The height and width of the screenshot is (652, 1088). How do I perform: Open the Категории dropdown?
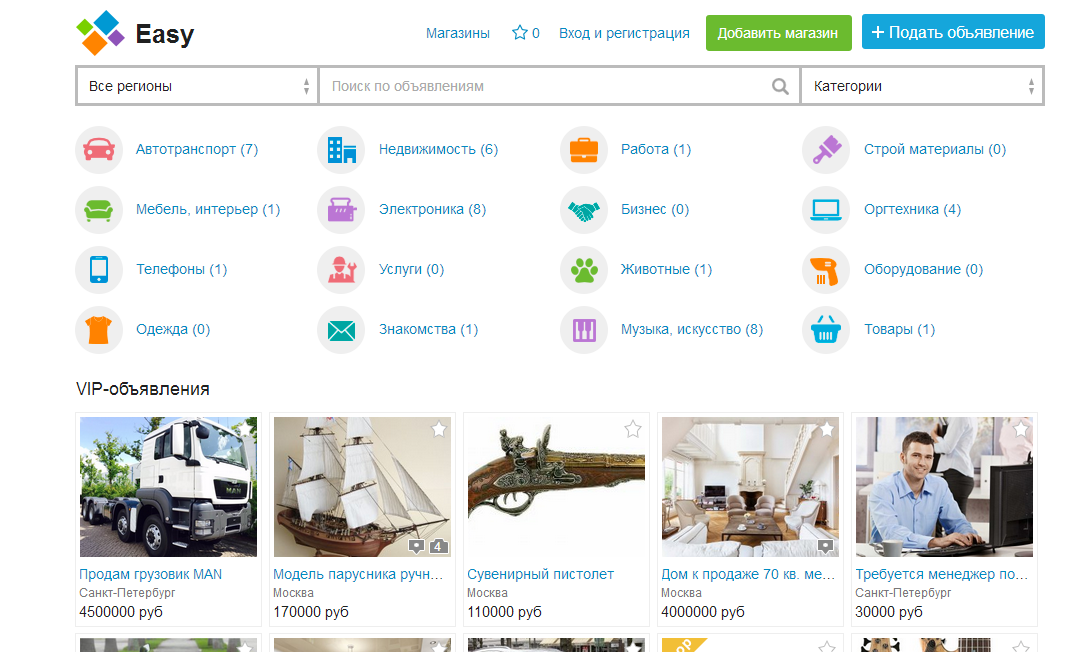click(x=922, y=86)
